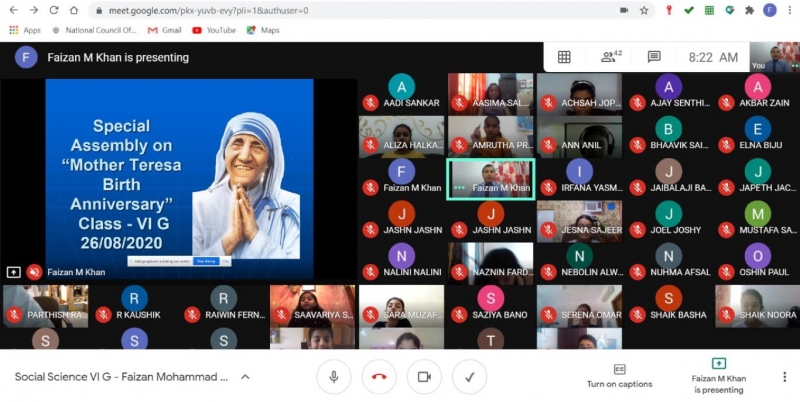Expand the Social Science VI G meeting details
Image resolution: width=800 pixels, height=402 pixels.
[x=245, y=377]
